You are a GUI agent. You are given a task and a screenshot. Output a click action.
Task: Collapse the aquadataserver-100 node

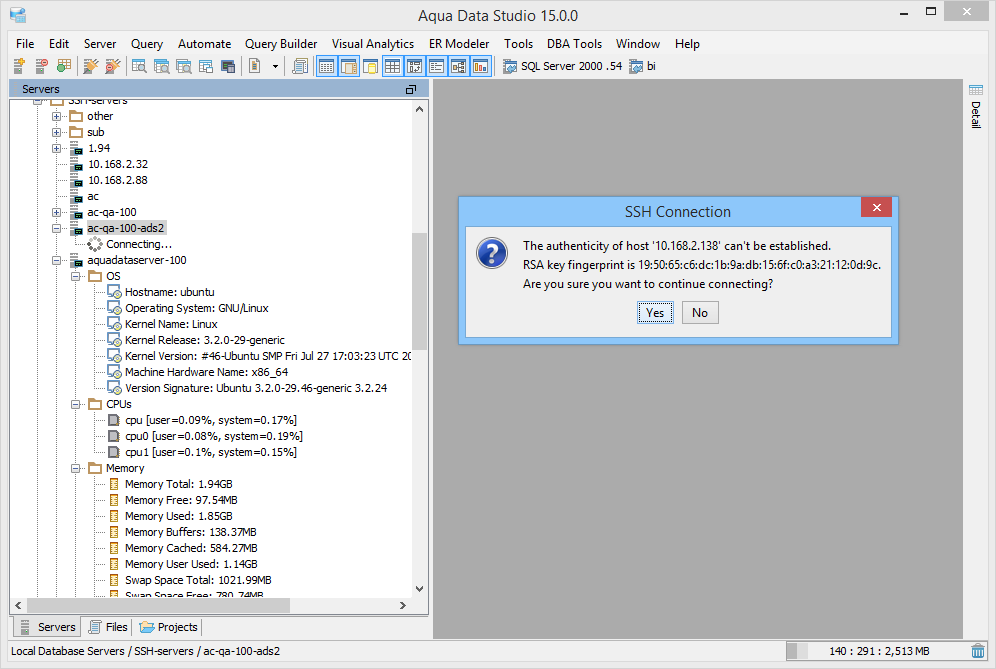[57, 260]
